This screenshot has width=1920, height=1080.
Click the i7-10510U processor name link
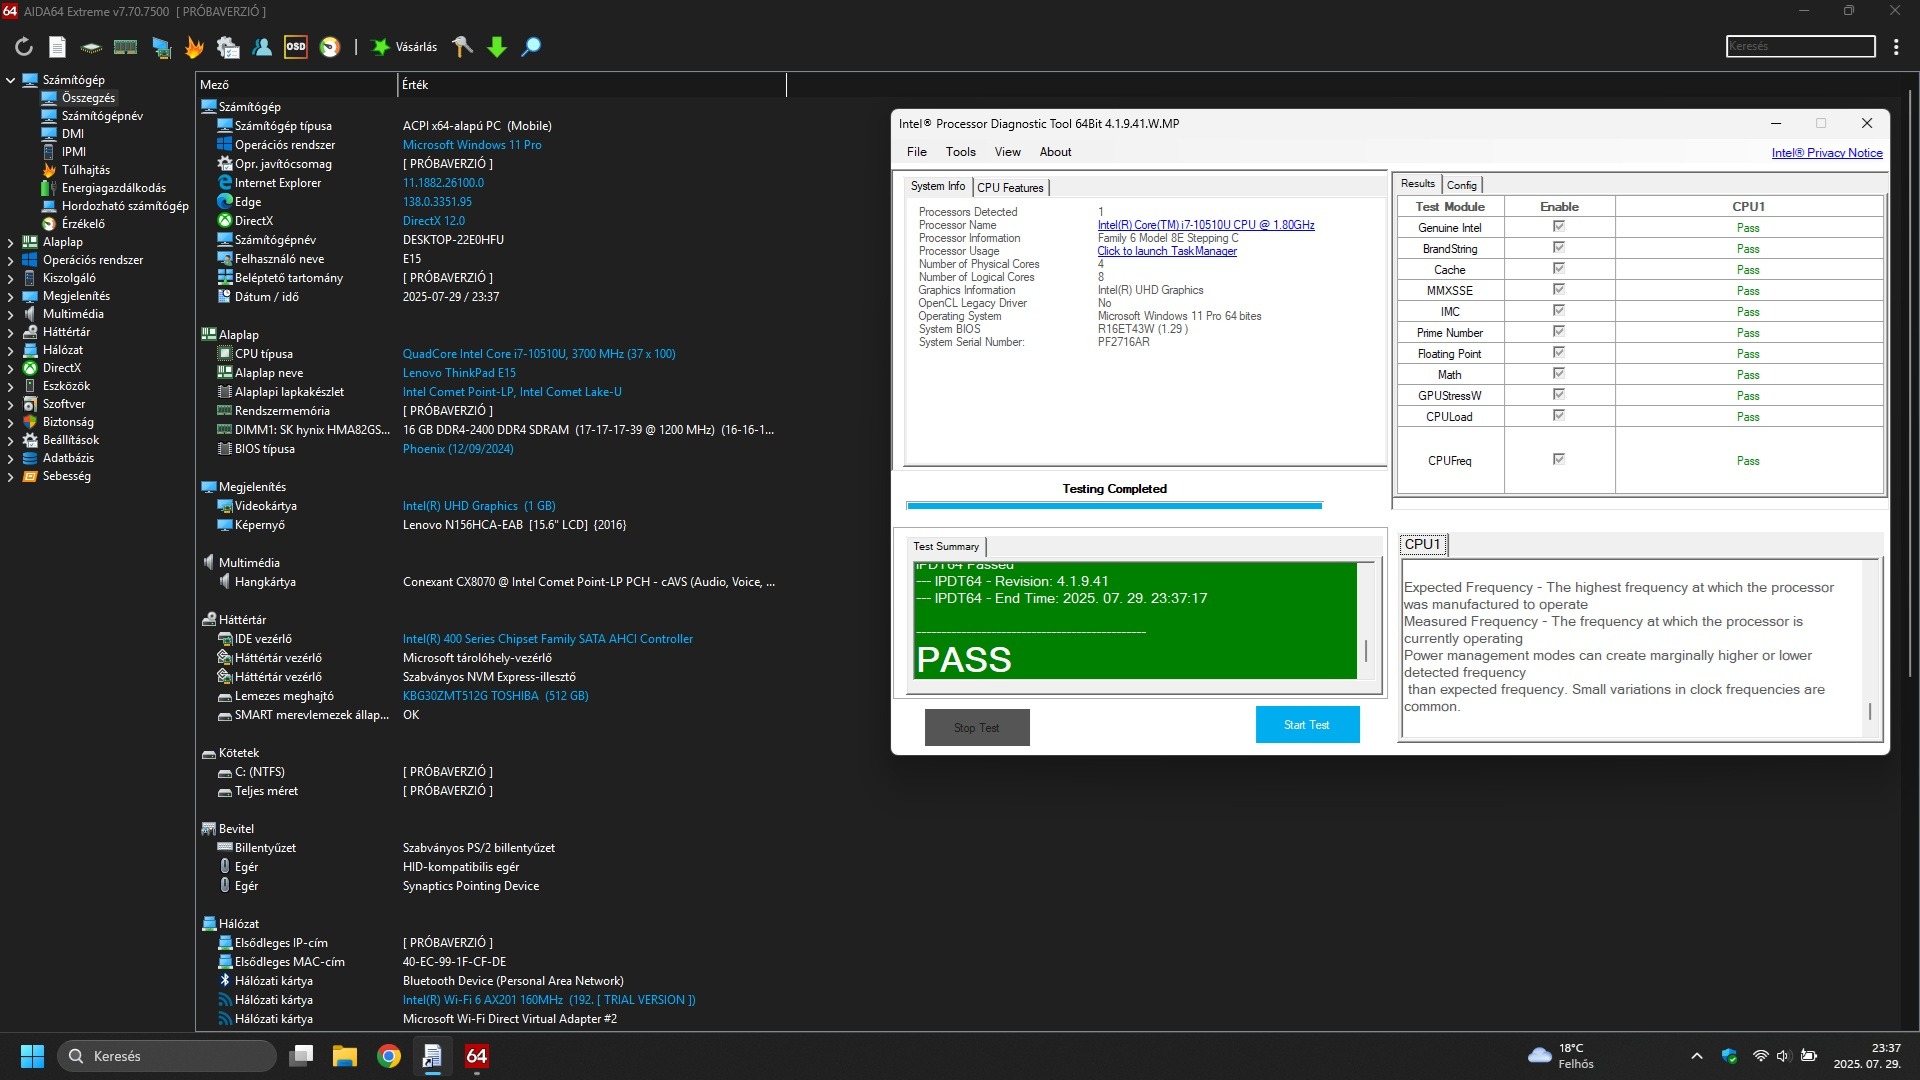1206,225
